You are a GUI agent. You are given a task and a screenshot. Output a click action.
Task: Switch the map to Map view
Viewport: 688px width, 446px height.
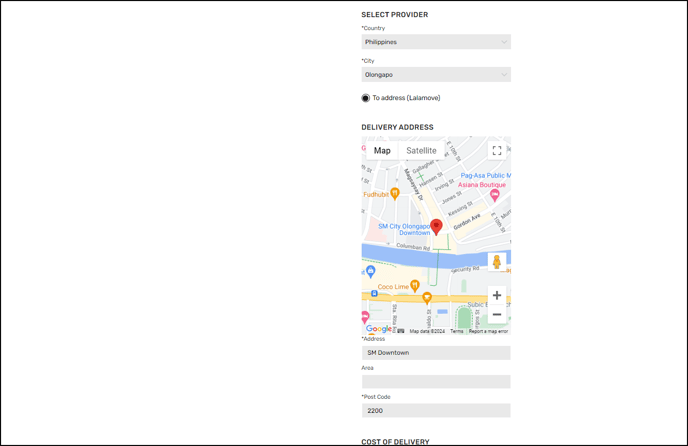(382, 151)
